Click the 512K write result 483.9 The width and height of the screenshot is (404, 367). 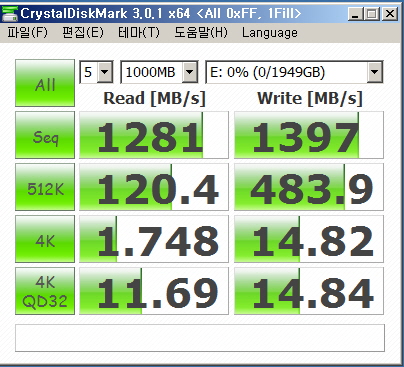click(309, 187)
